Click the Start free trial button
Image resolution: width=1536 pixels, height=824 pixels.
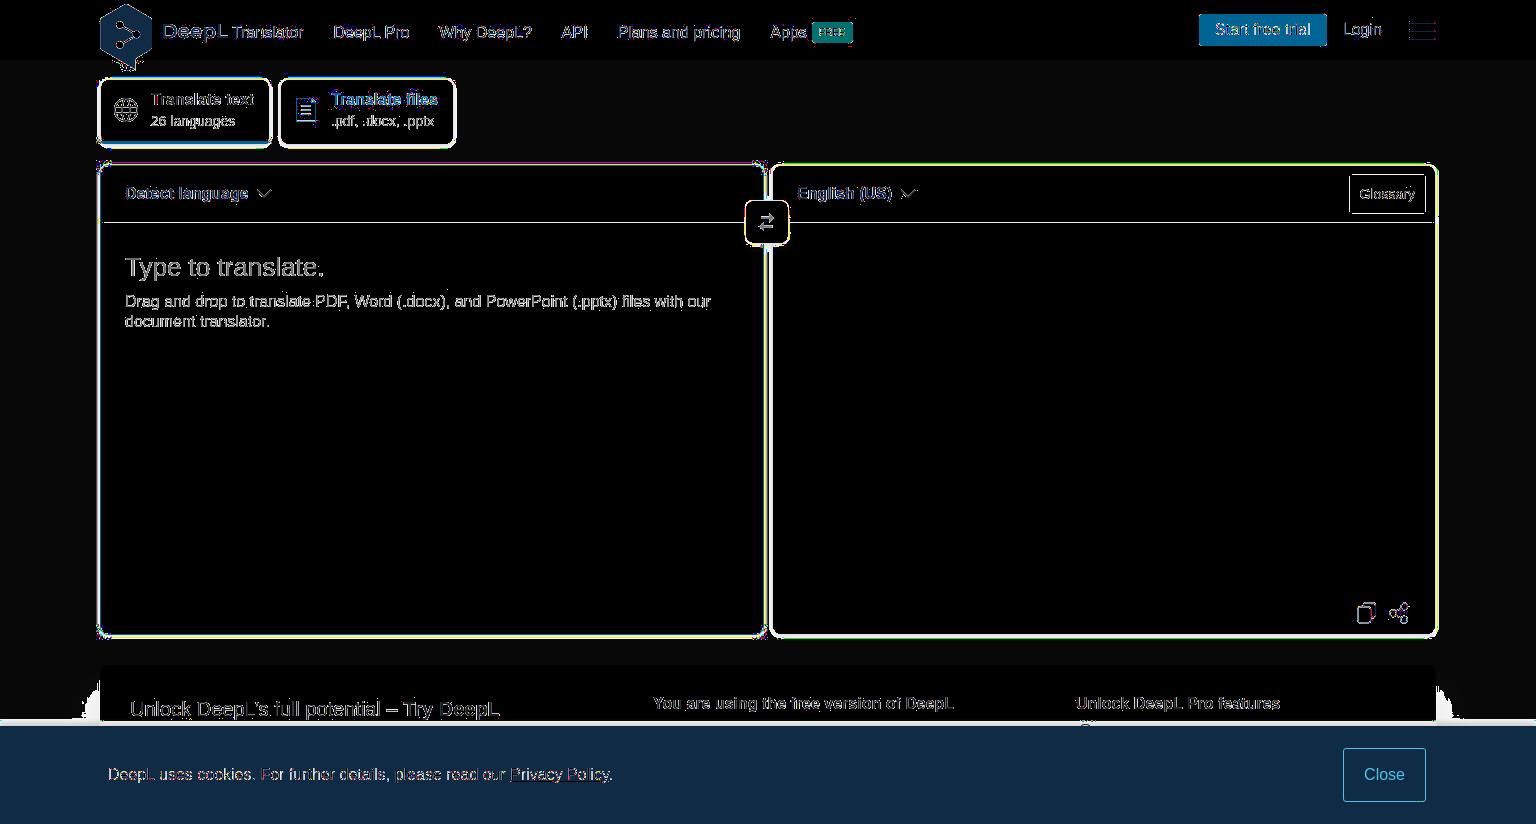coord(1263,30)
